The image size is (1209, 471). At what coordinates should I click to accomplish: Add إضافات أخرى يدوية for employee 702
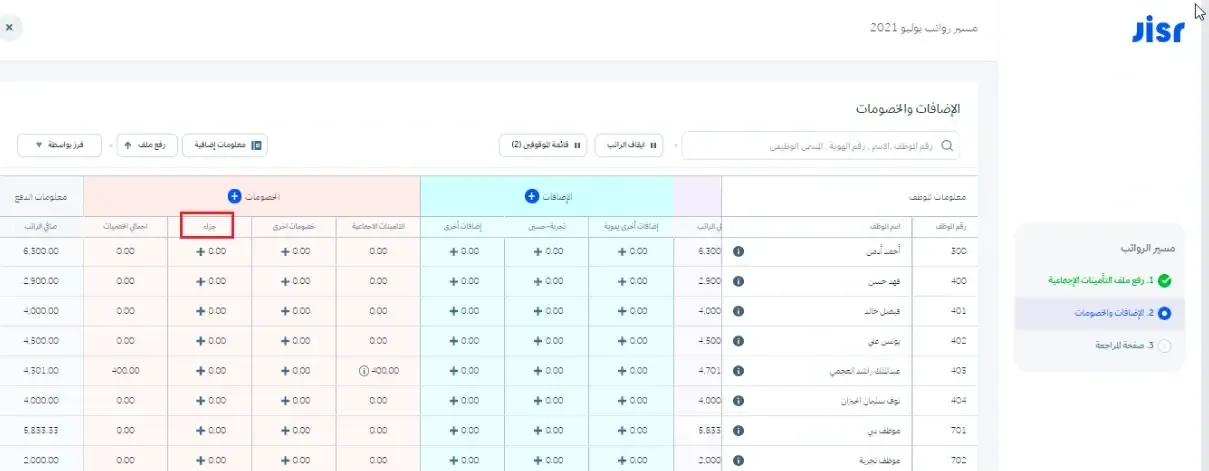pos(623,460)
